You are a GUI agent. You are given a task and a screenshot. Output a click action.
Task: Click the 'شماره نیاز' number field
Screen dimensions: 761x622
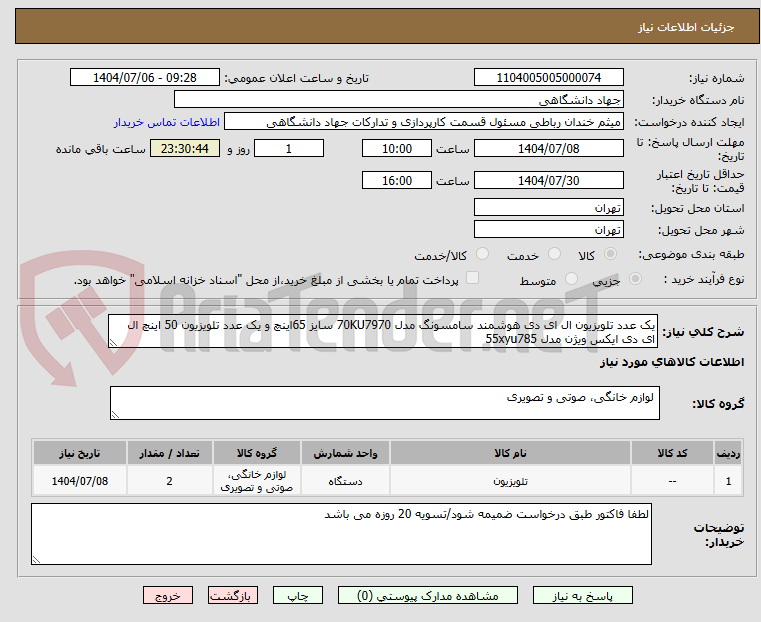pos(548,77)
